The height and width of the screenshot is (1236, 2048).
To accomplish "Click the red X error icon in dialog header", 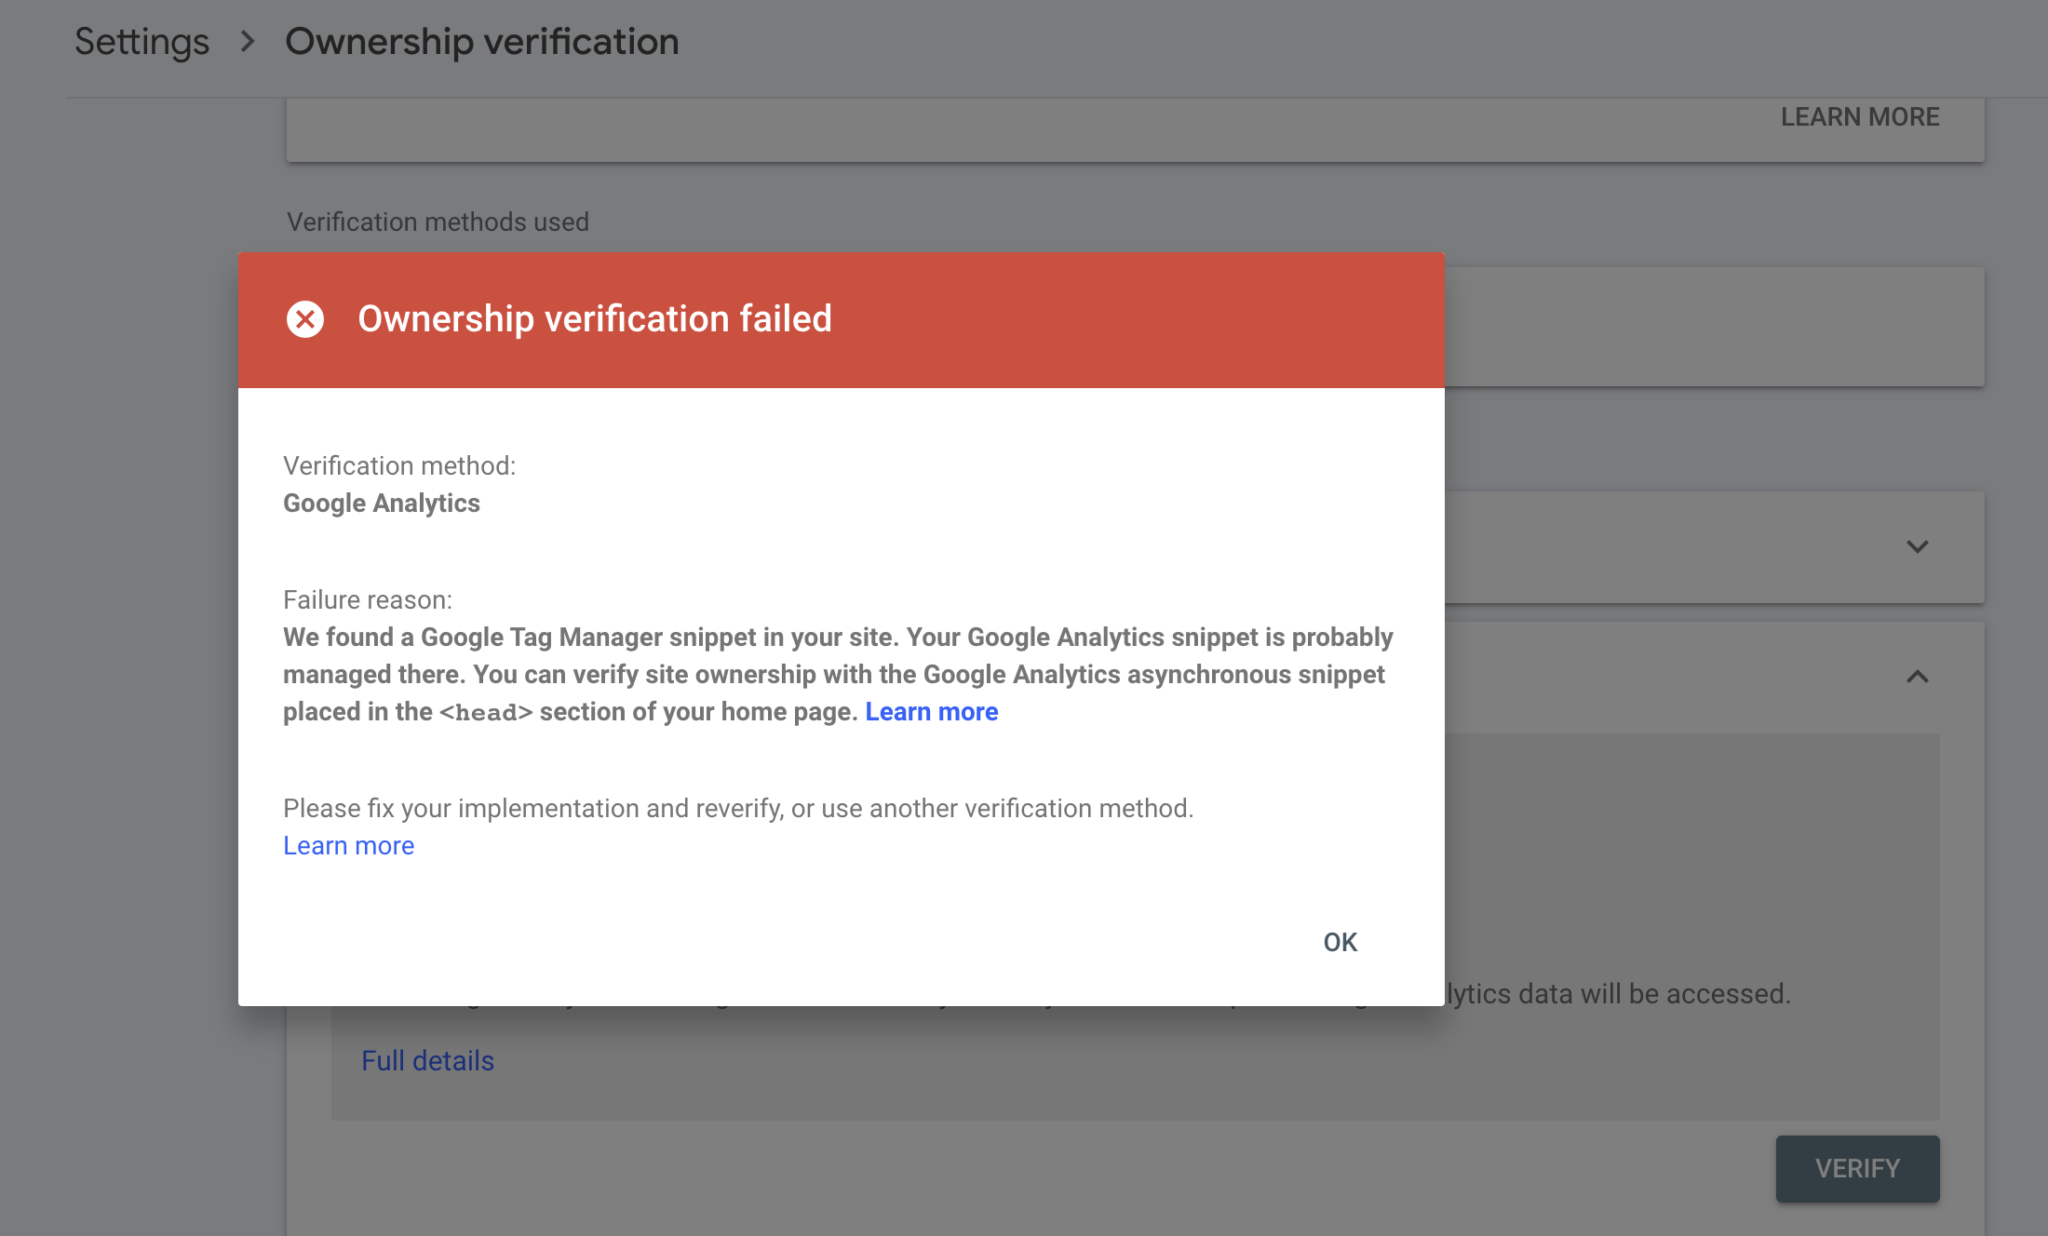I will click(x=305, y=319).
